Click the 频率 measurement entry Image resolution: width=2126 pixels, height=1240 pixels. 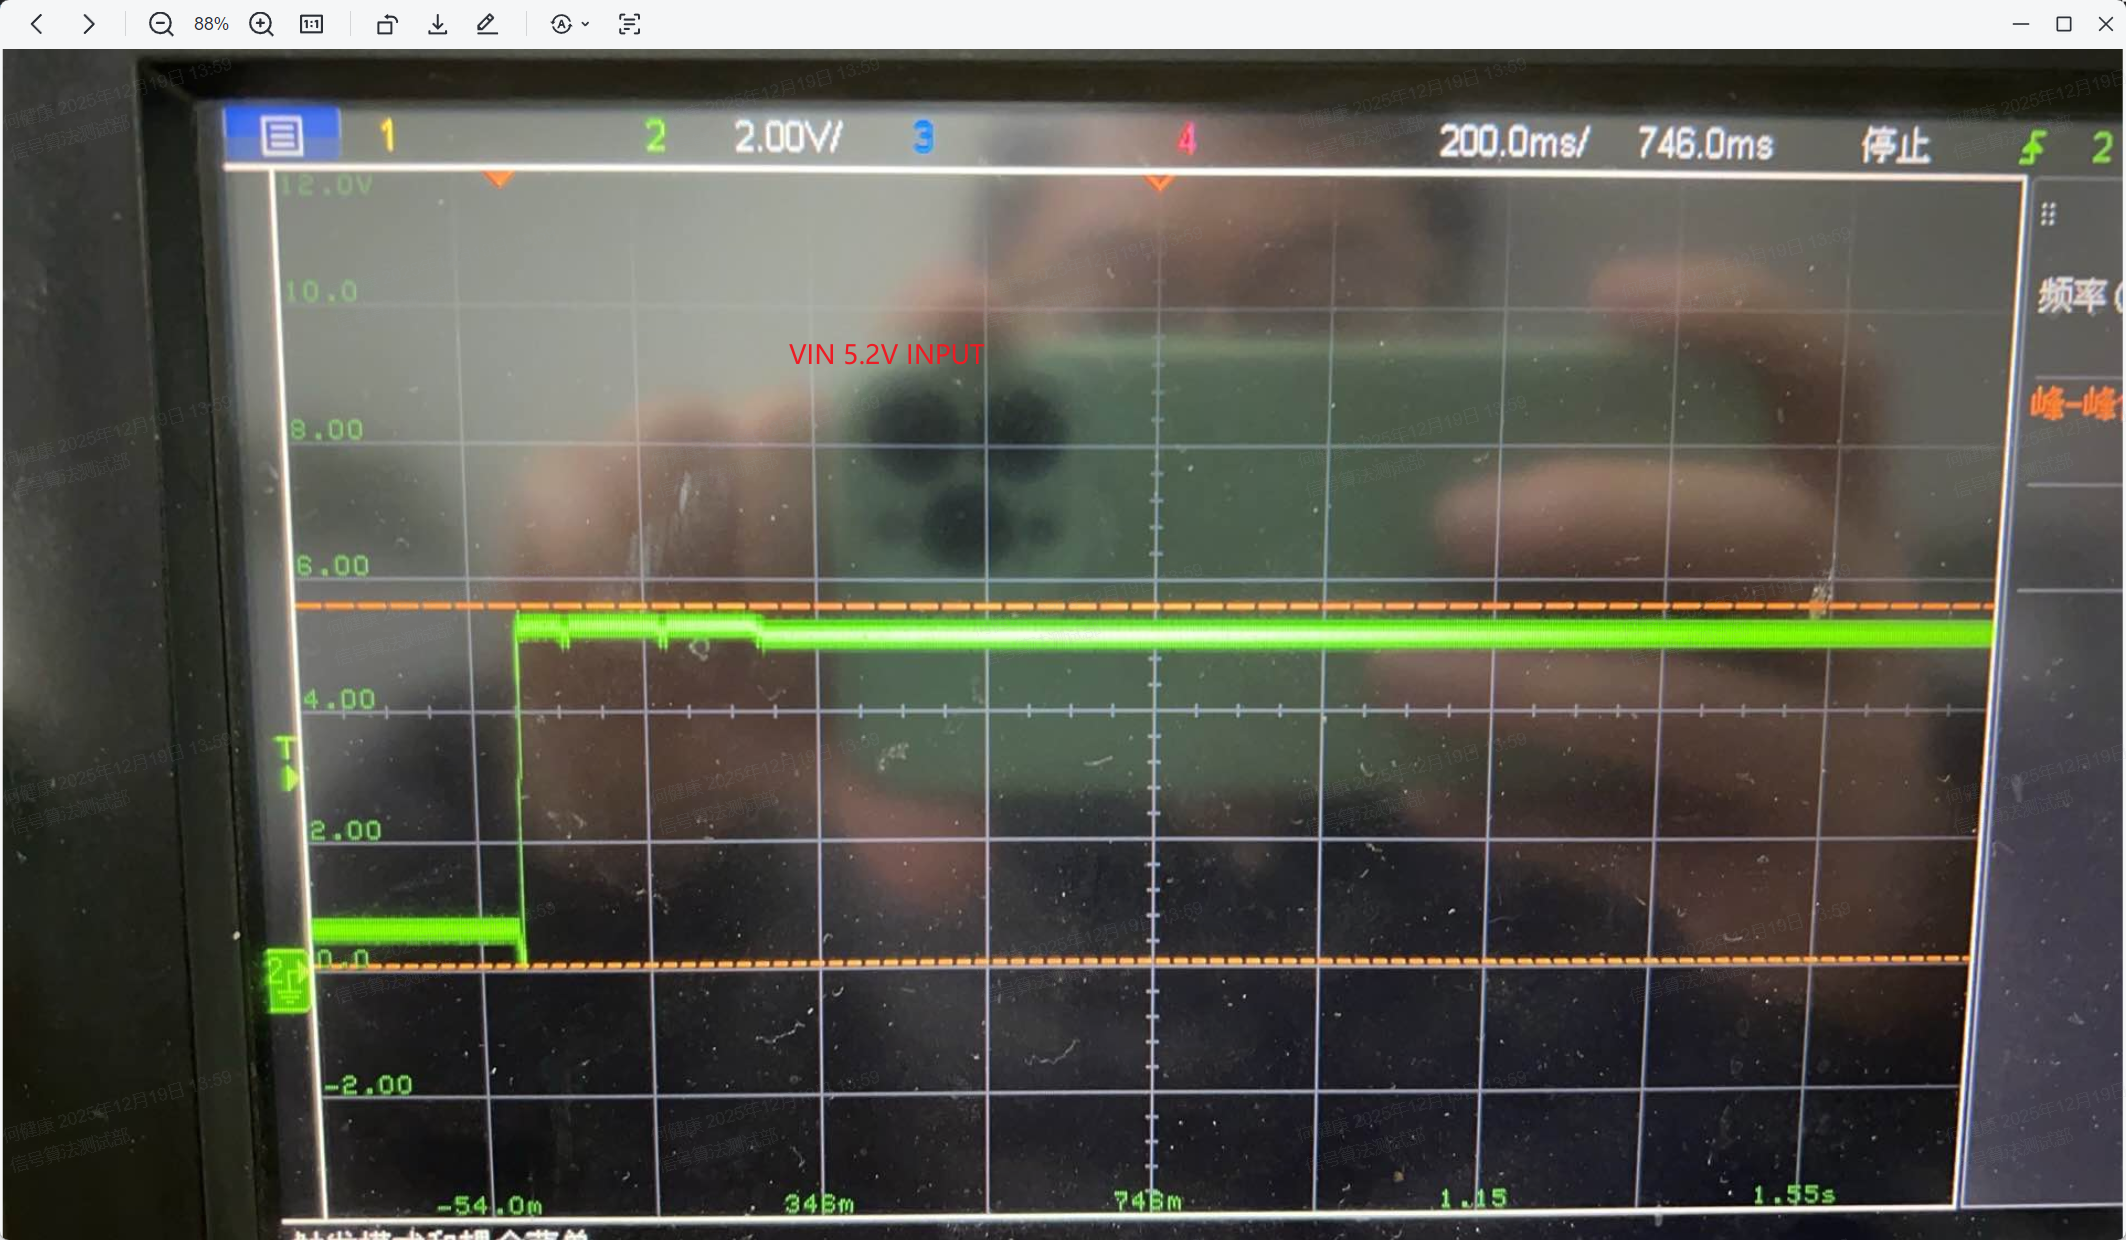2079,295
